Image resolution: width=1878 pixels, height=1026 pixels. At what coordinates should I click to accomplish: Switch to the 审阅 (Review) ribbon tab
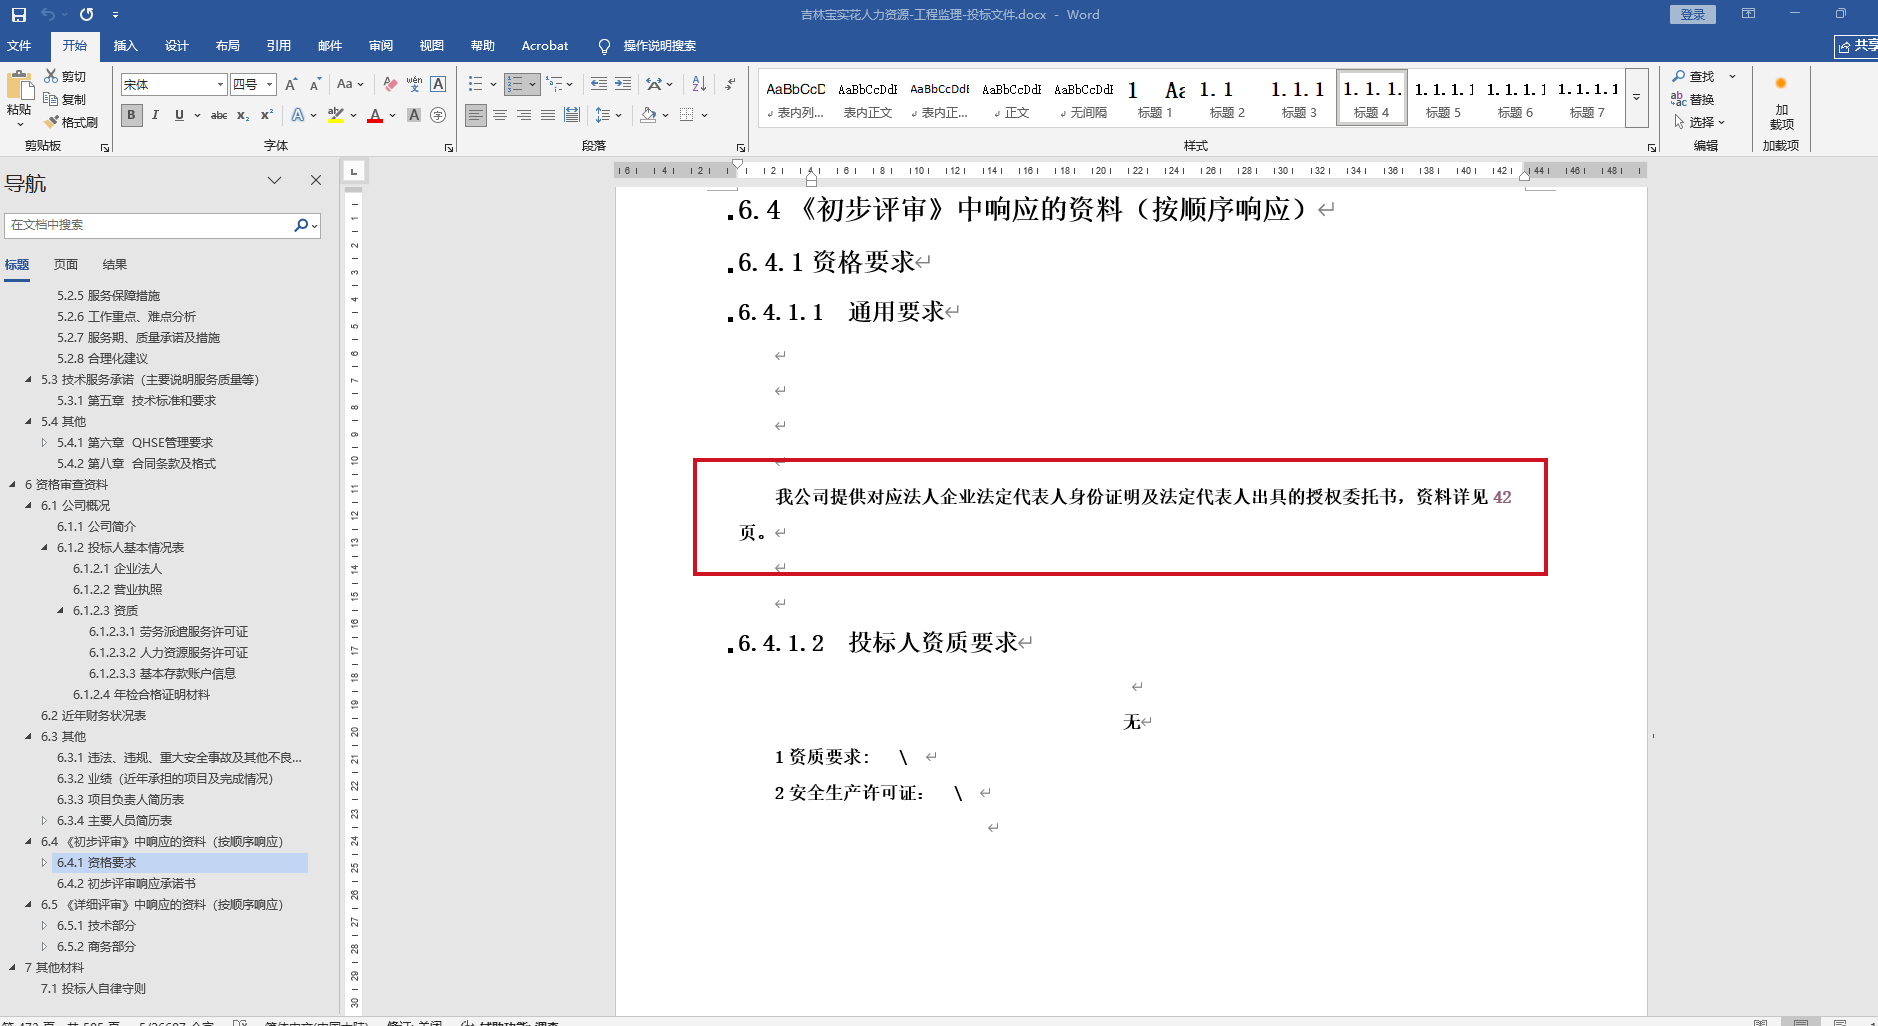pyautogui.click(x=381, y=46)
